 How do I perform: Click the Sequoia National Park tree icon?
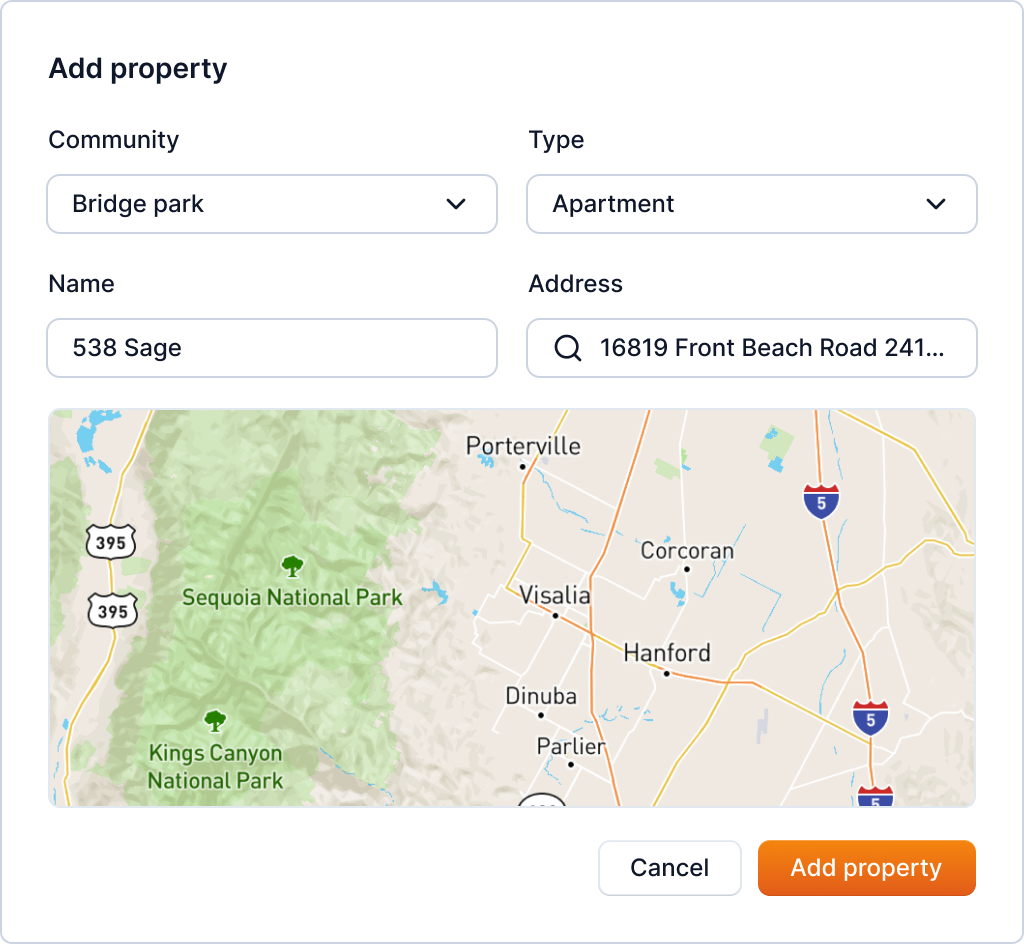point(292,567)
